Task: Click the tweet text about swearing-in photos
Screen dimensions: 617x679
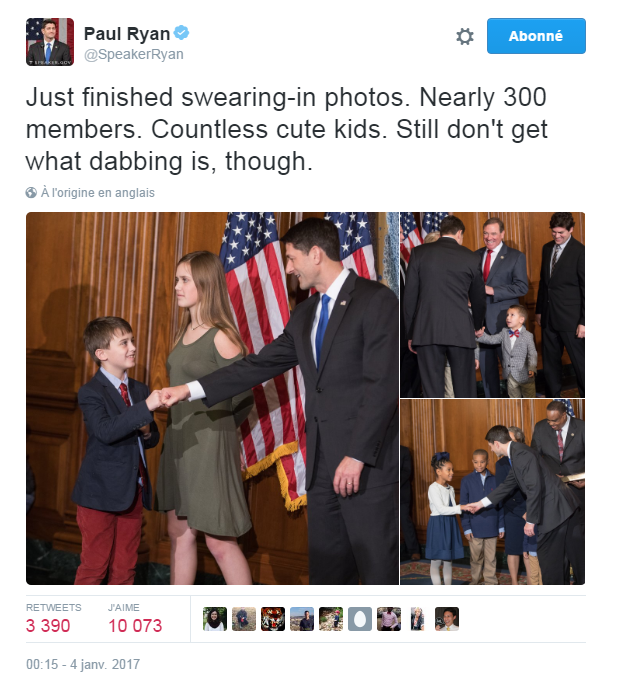Action: 286,130
